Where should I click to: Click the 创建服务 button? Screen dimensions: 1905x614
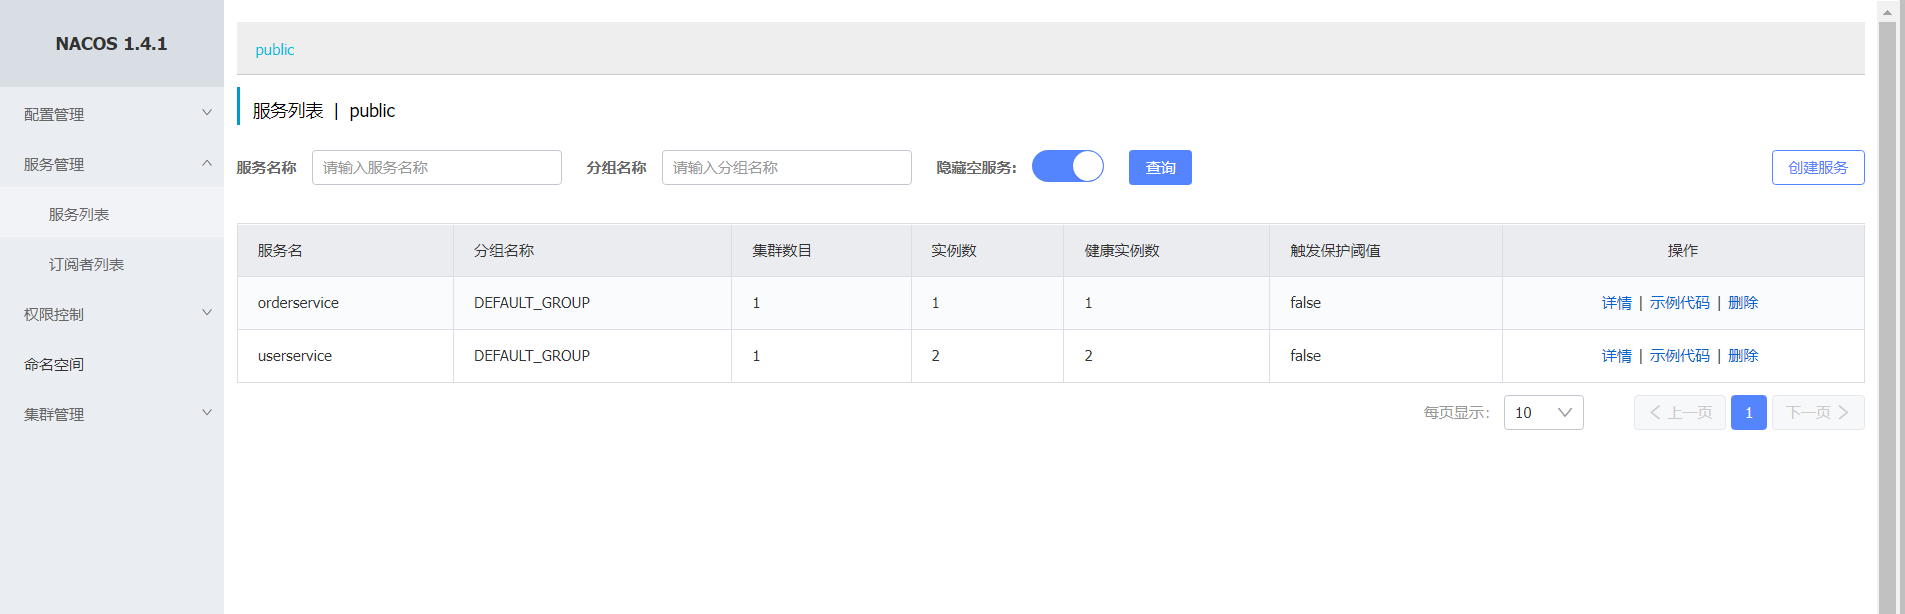click(x=1817, y=168)
